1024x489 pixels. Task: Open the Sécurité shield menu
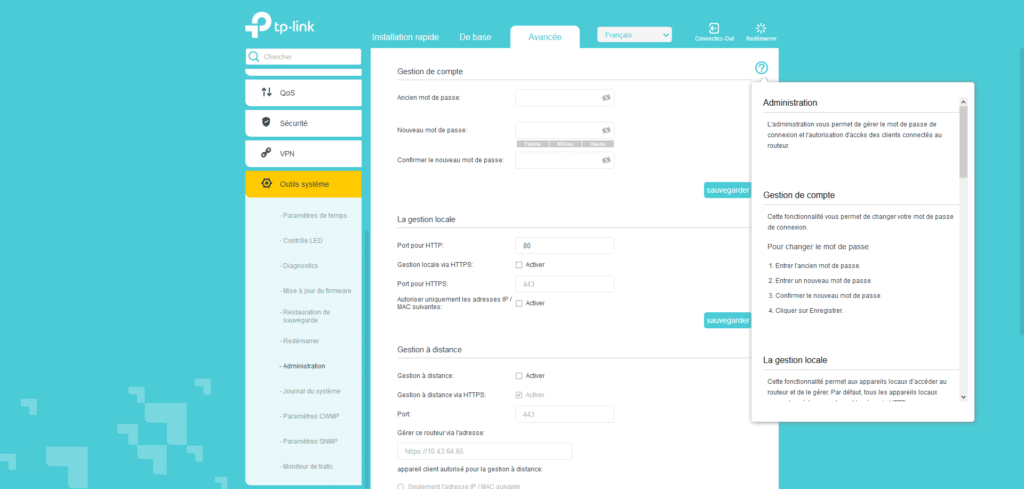coord(266,123)
